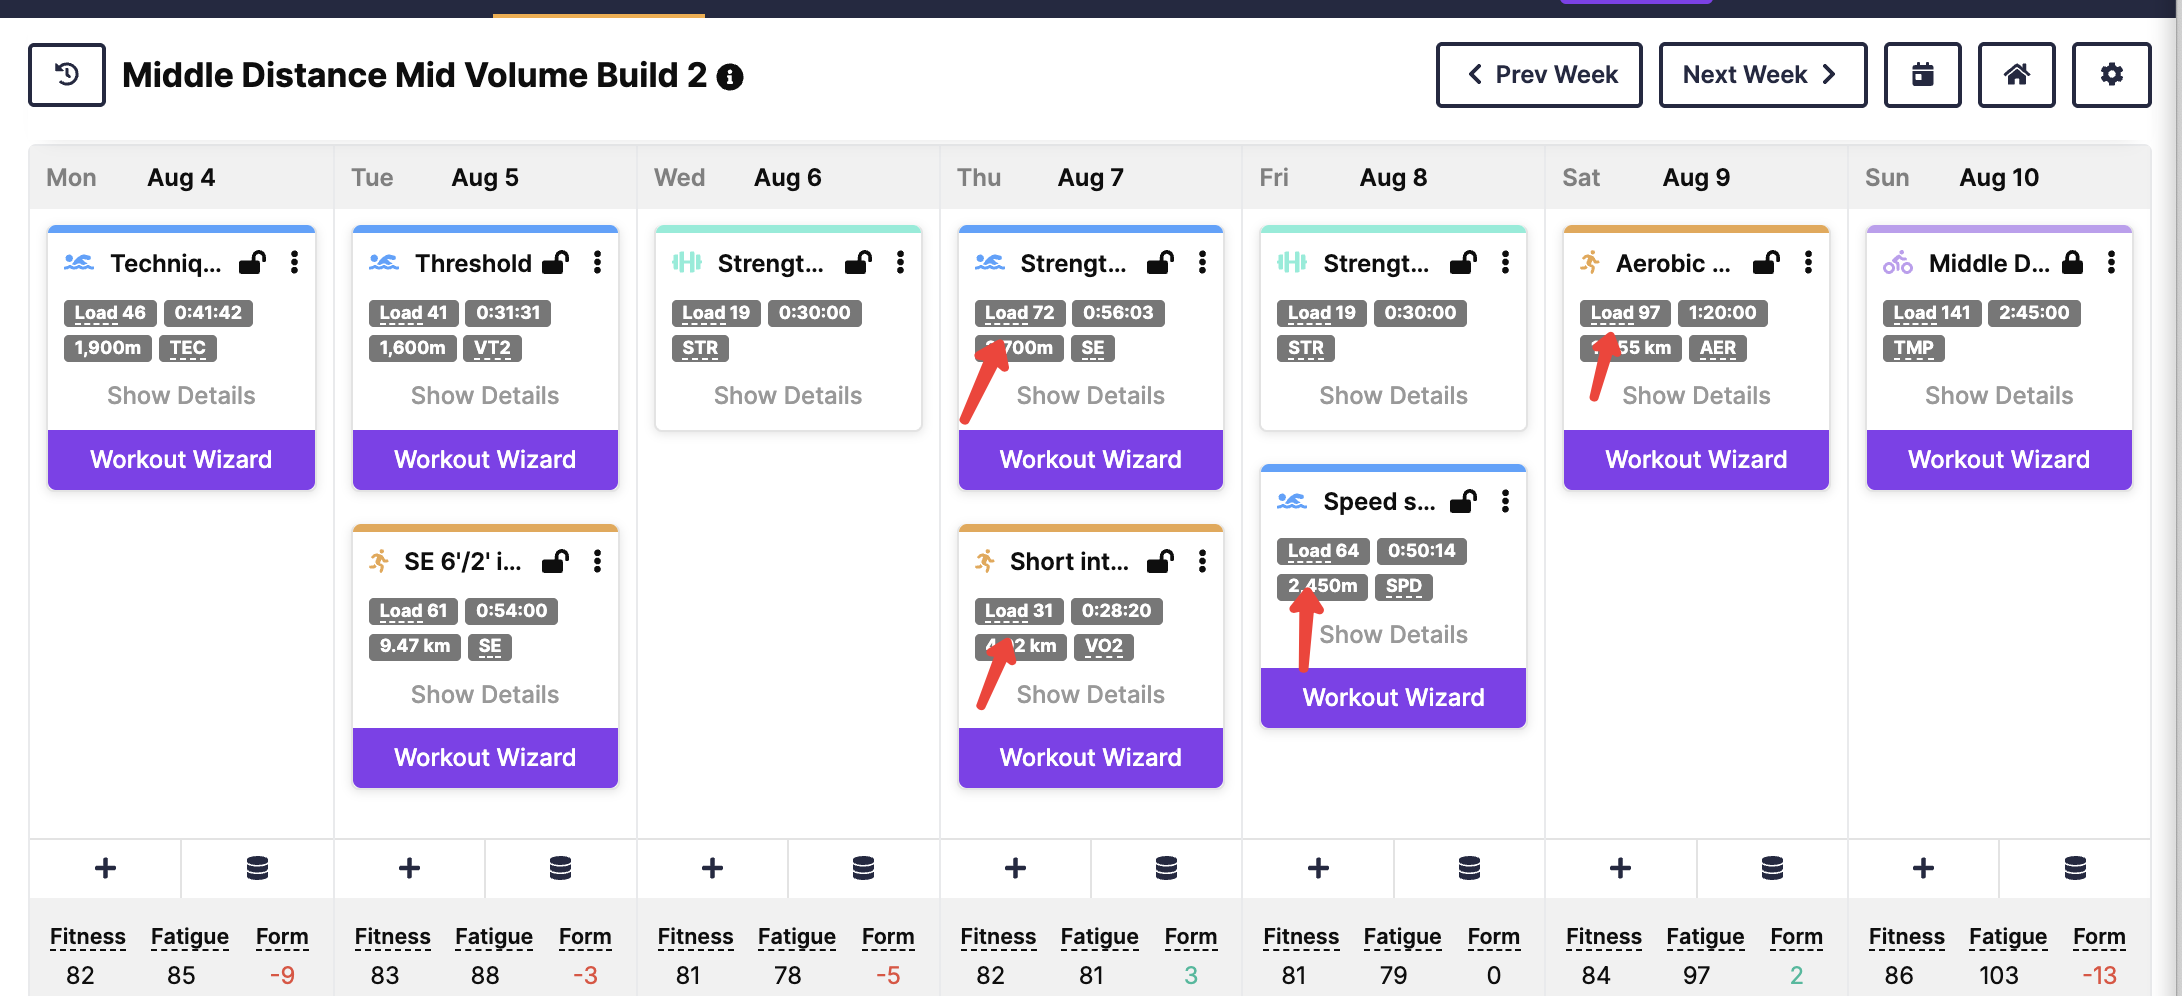Viewport: 2182px width, 996px height.
Task: Click Fitness label under Monday
Action: coord(88,937)
